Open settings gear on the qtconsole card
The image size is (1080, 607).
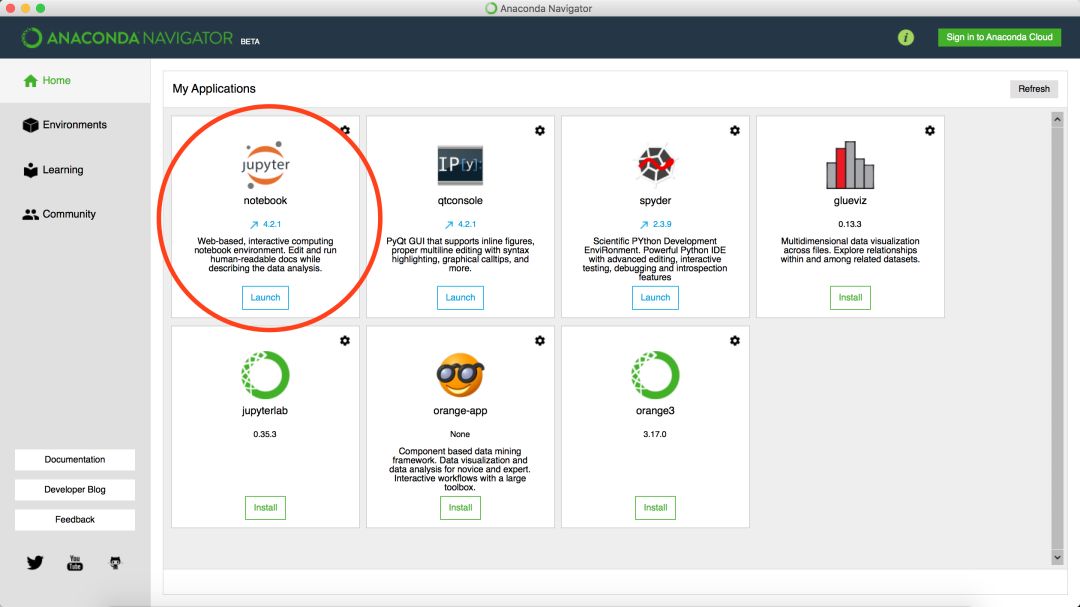point(540,130)
